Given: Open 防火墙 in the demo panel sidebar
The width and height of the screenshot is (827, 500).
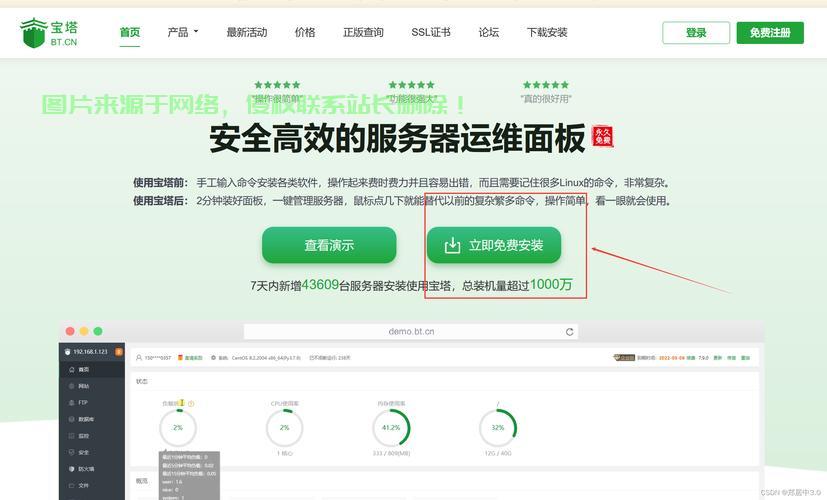Looking at the screenshot, I should pos(92,469).
